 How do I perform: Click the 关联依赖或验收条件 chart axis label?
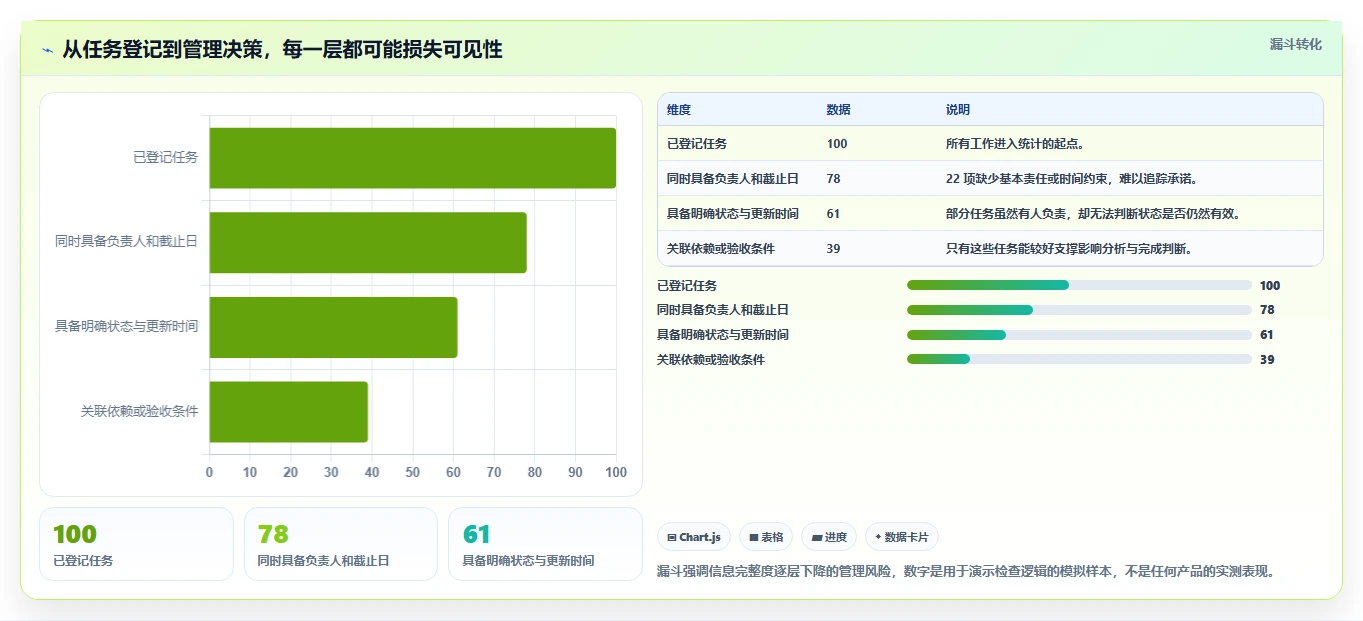pyautogui.click(x=140, y=411)
